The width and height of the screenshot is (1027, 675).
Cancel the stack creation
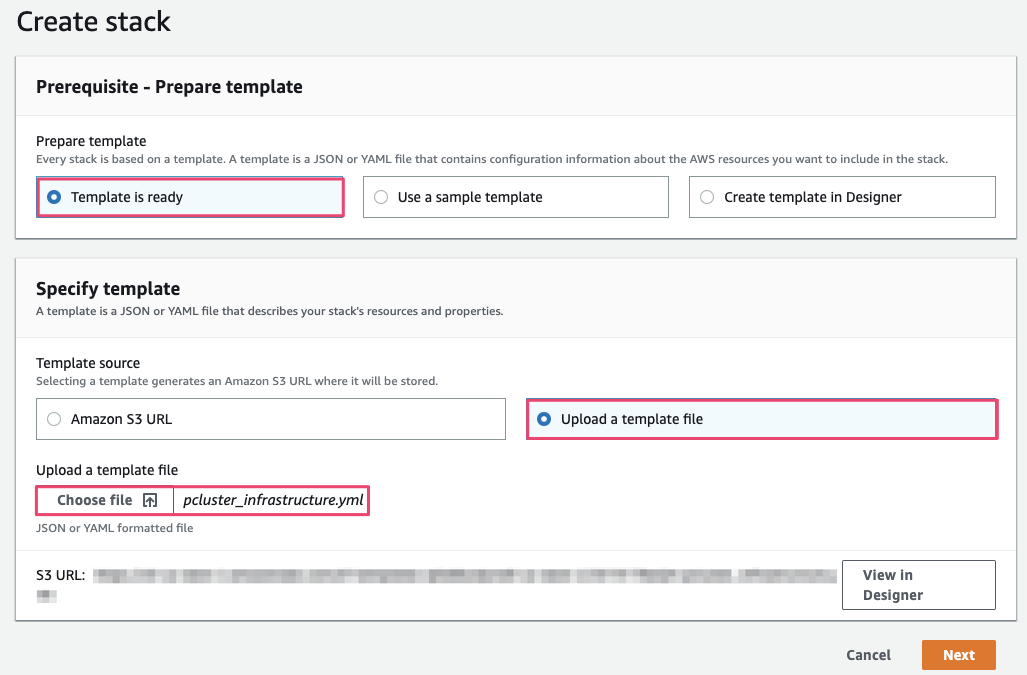click(x=868, y=655)
